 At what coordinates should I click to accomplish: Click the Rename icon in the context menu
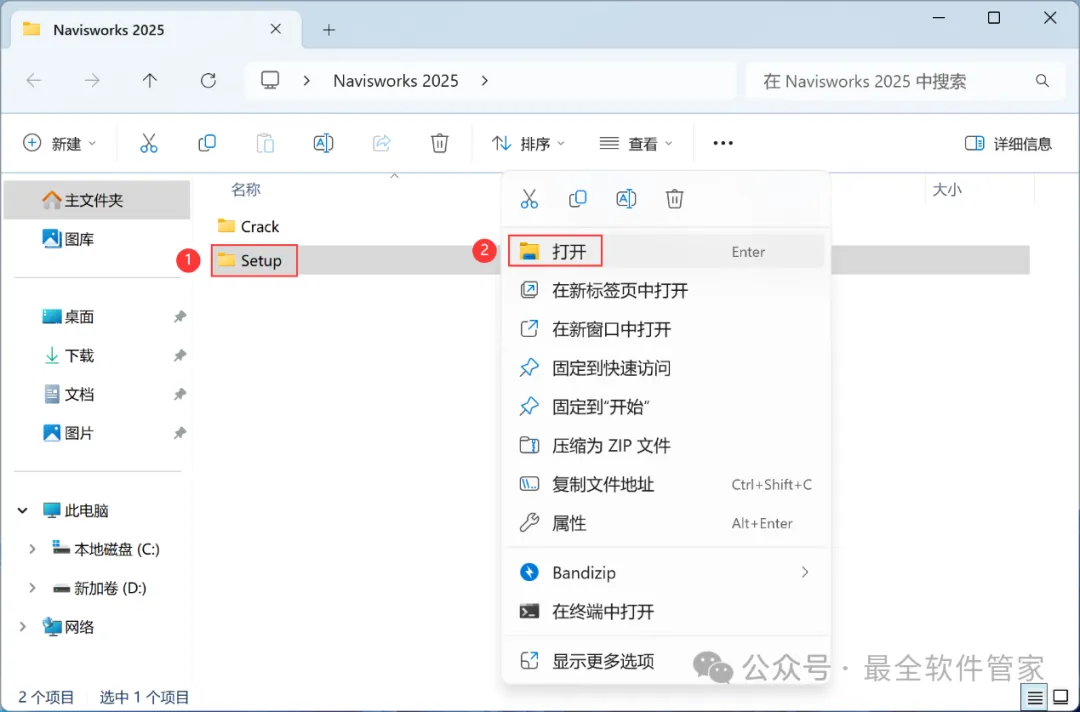click(625, 199)
